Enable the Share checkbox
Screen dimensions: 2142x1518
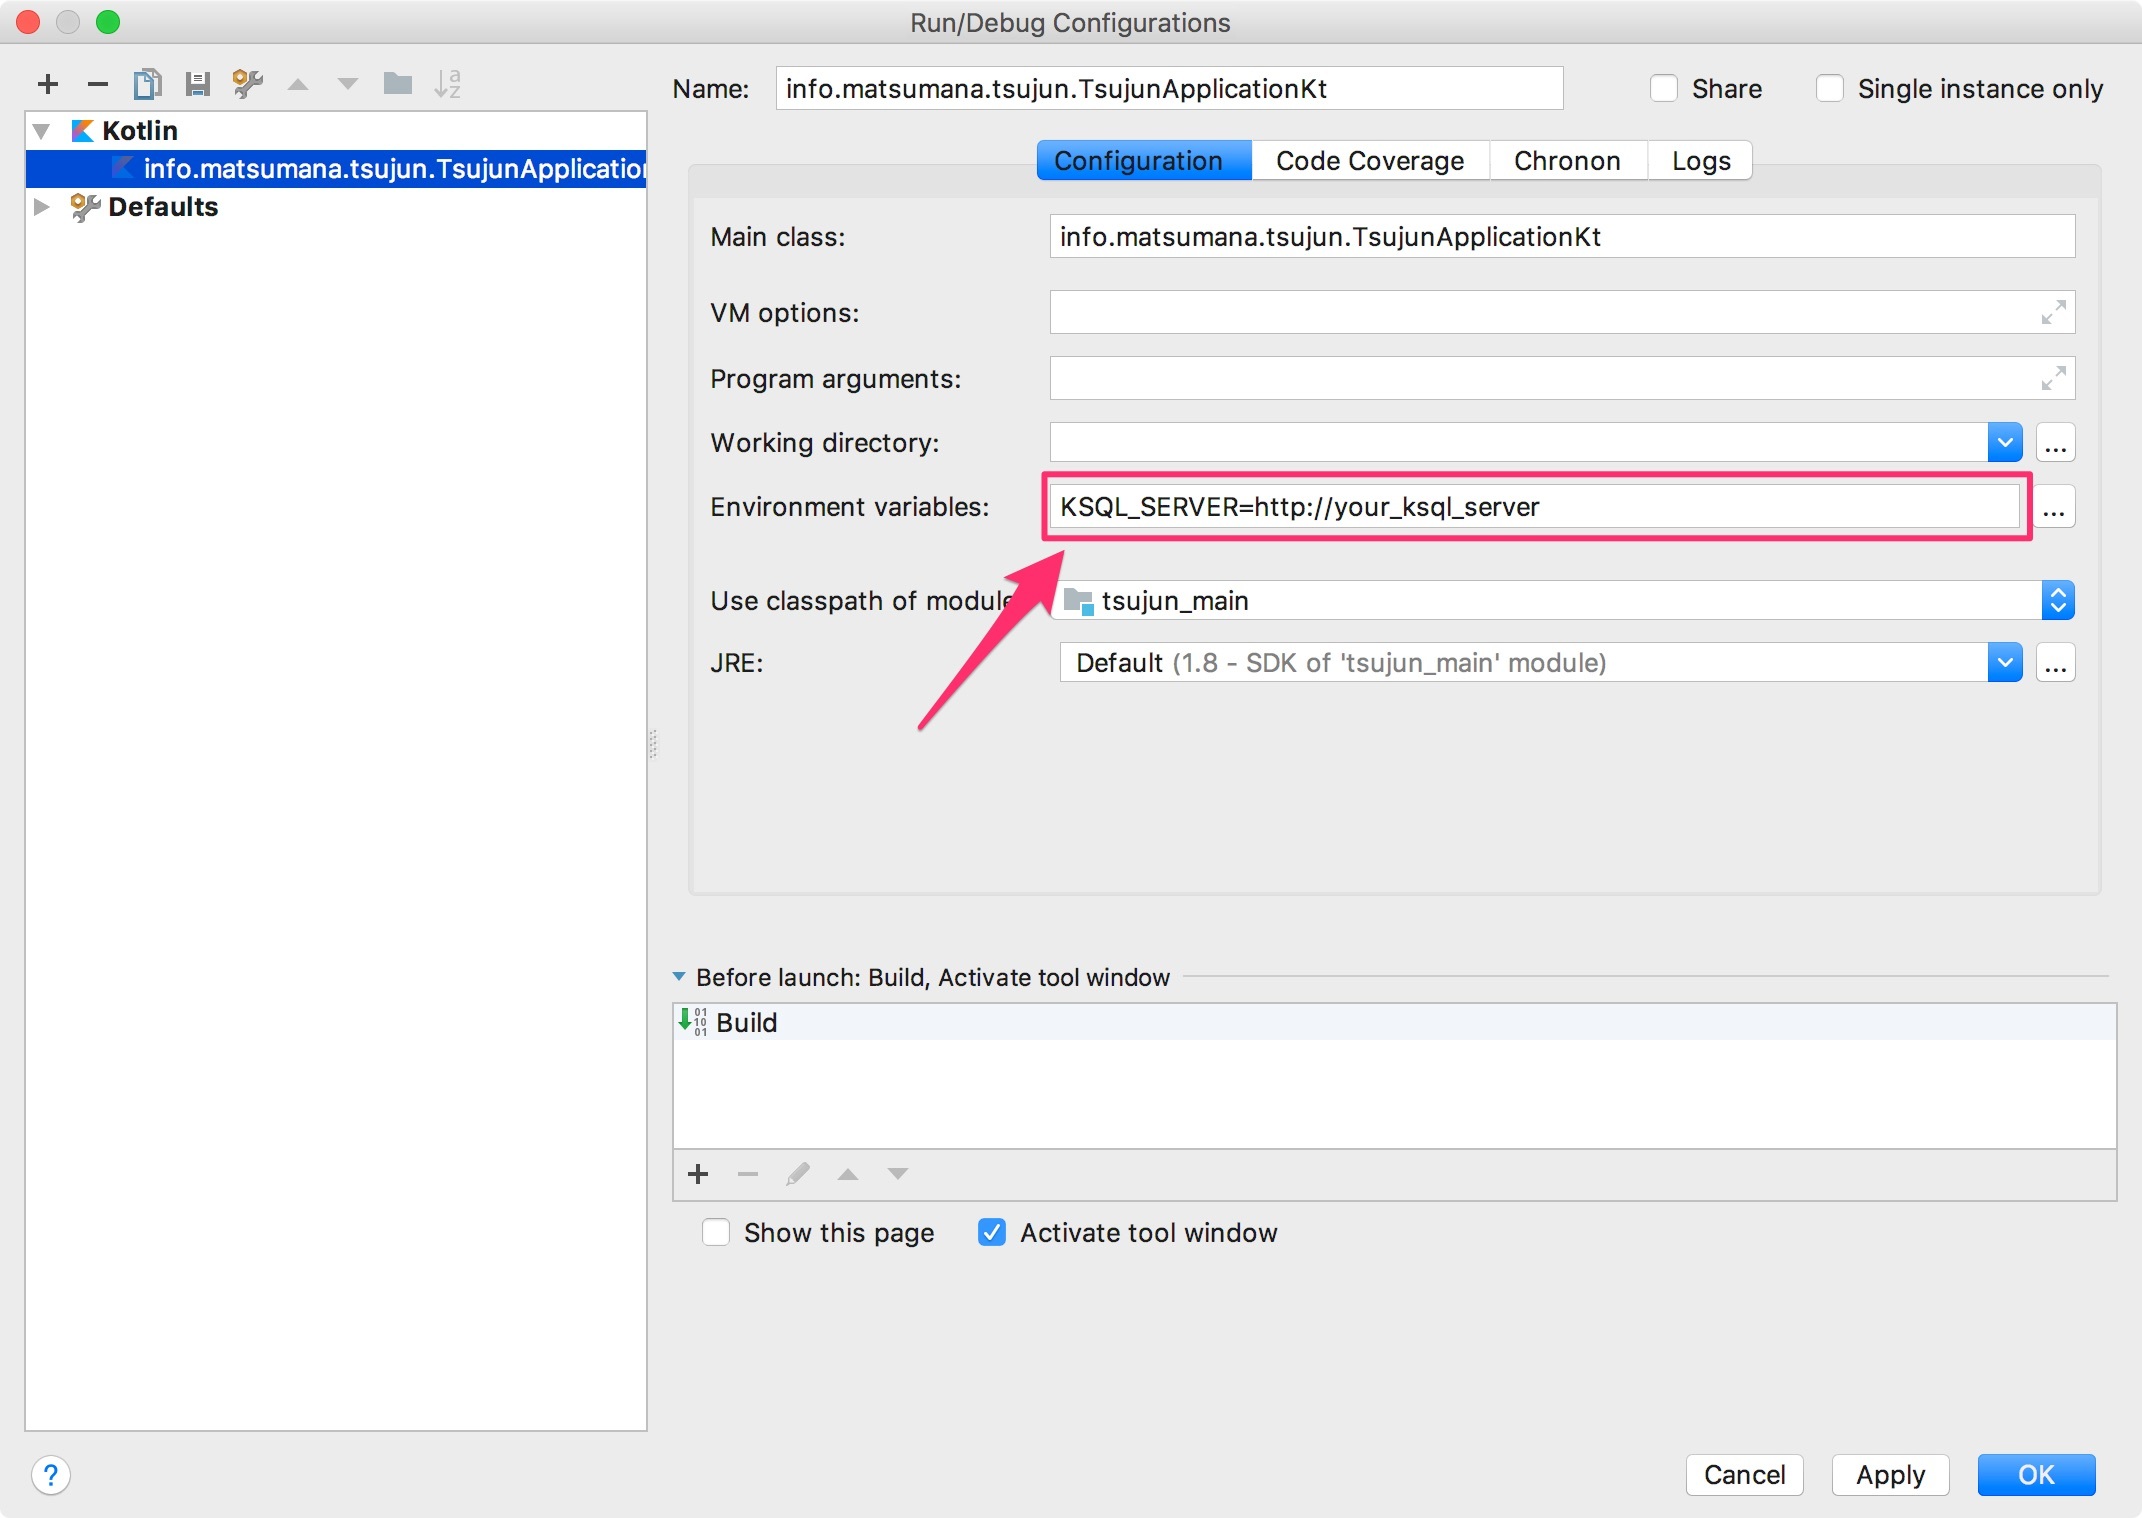[x=1664, y=89]
